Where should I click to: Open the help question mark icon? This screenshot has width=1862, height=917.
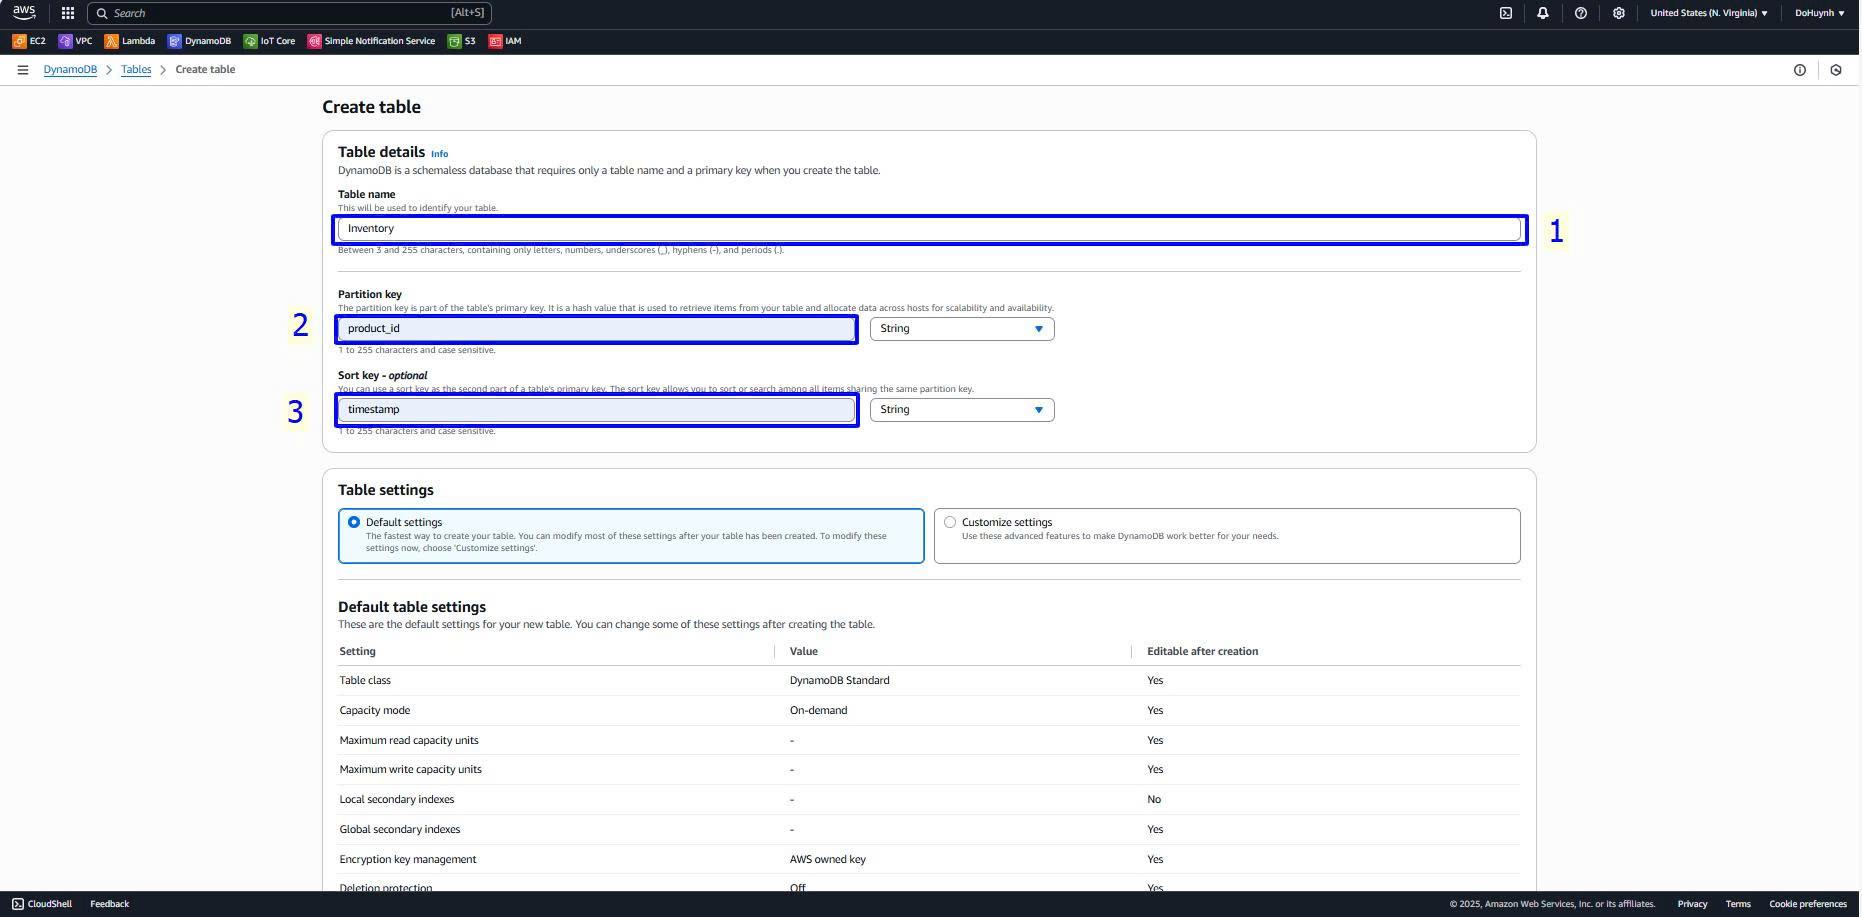[1581, 13]
